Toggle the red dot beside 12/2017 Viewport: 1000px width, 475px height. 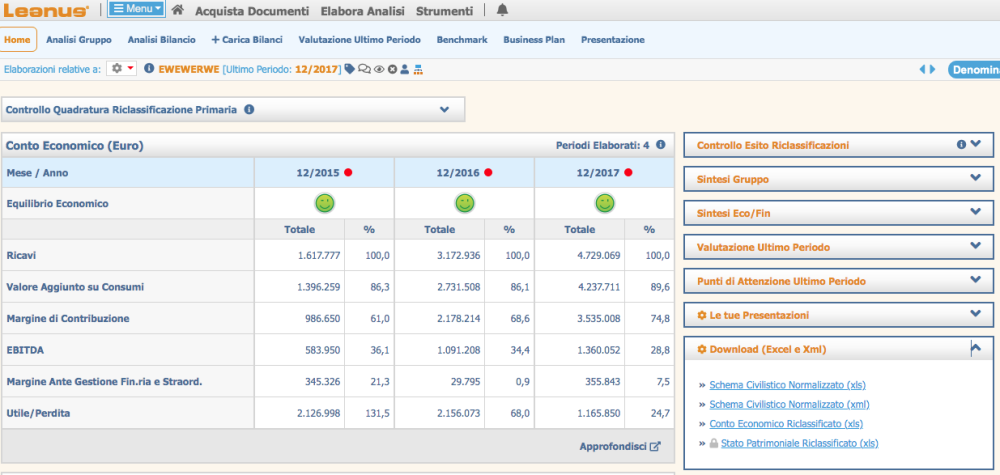click(628, 173)
